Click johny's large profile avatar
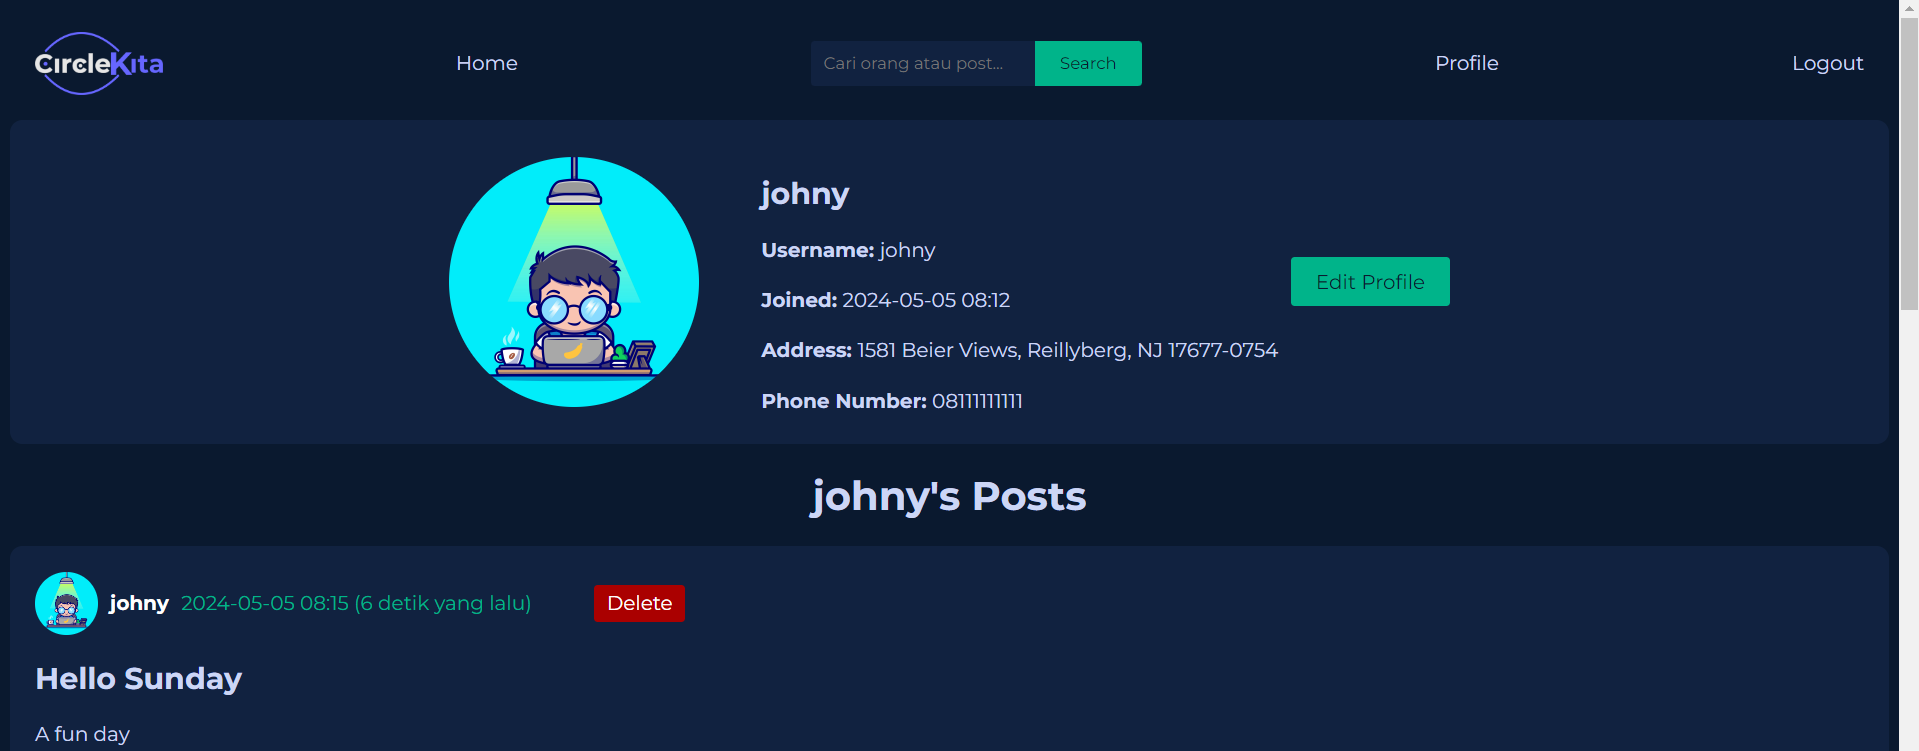The width and height of the screenshot is (1919, 751). coord(574,282)
